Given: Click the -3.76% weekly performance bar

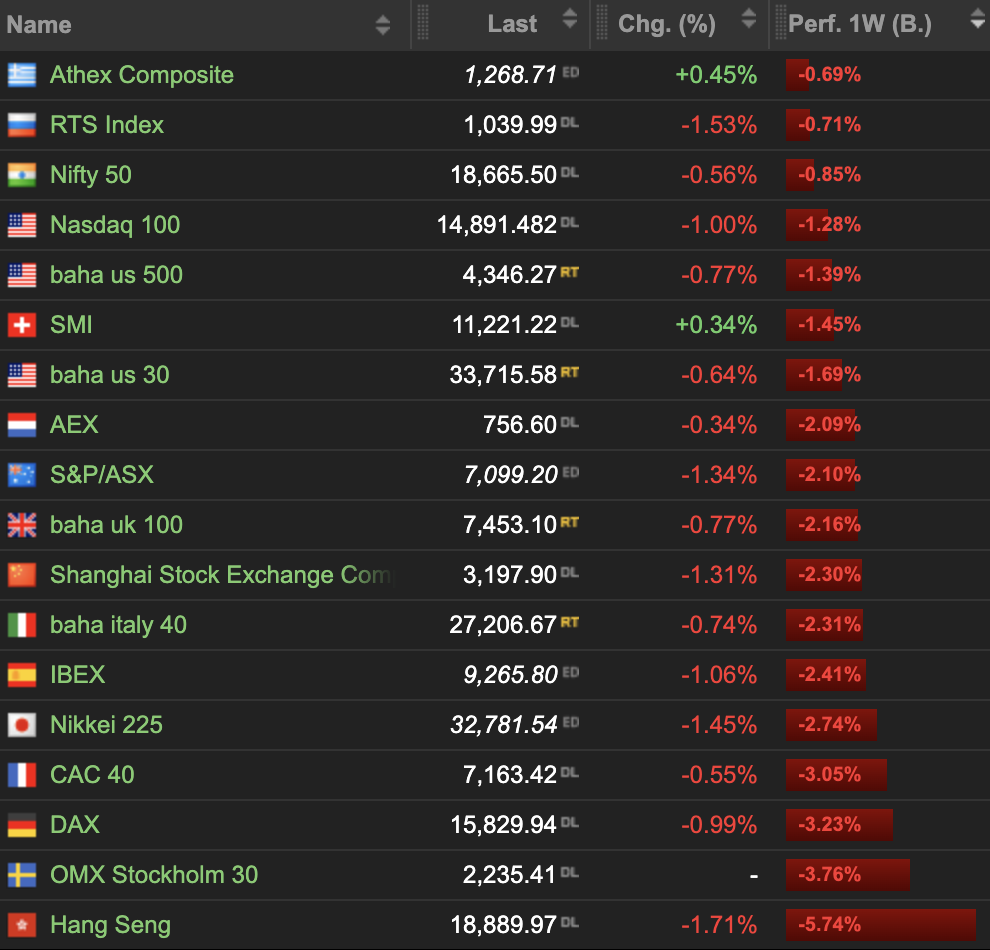Looking at the screenshot, I should (848, 875).
